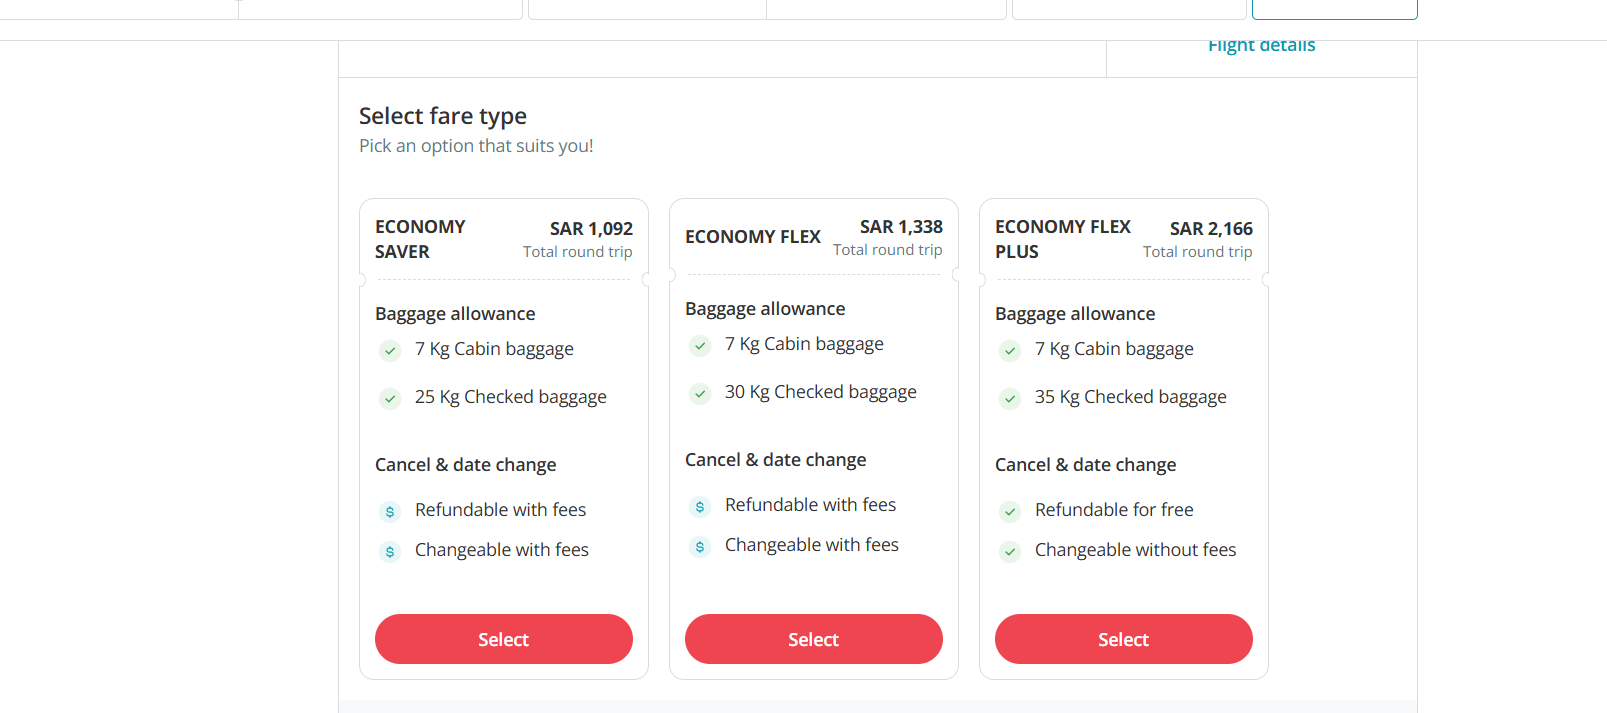Click Select button for Economy Saver fare
Screen dimensions: 1607x713
tap(503, 639)
